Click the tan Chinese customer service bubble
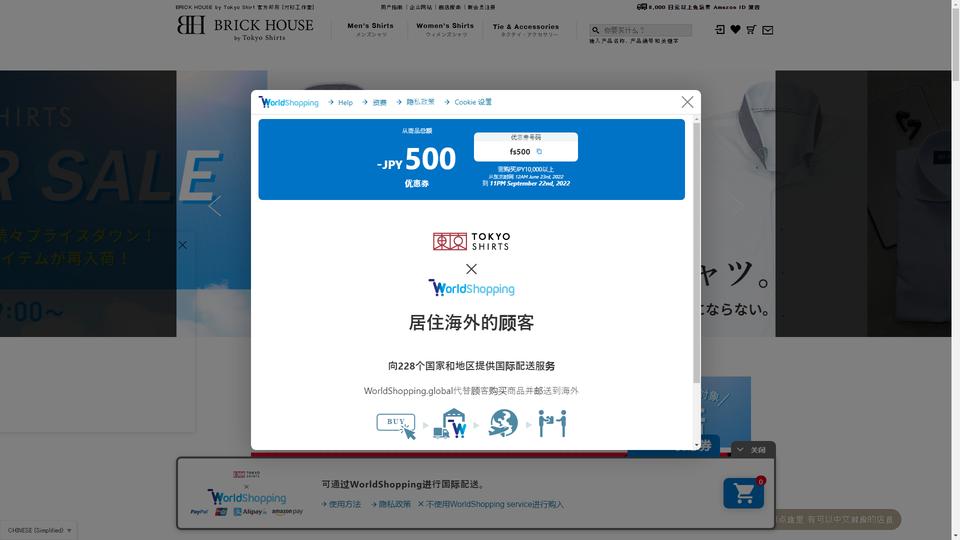Image resolution: width=960 pixels, height=540 pixels. click(x=837, y=519)
